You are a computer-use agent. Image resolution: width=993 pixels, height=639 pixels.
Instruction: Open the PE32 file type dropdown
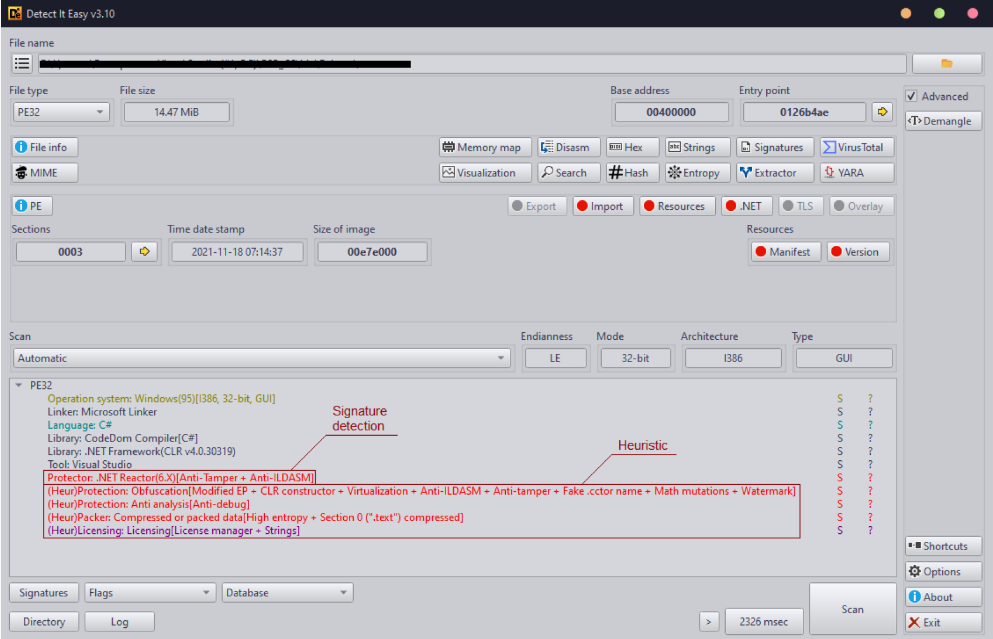pyautogui.click(x=98, y=112)
